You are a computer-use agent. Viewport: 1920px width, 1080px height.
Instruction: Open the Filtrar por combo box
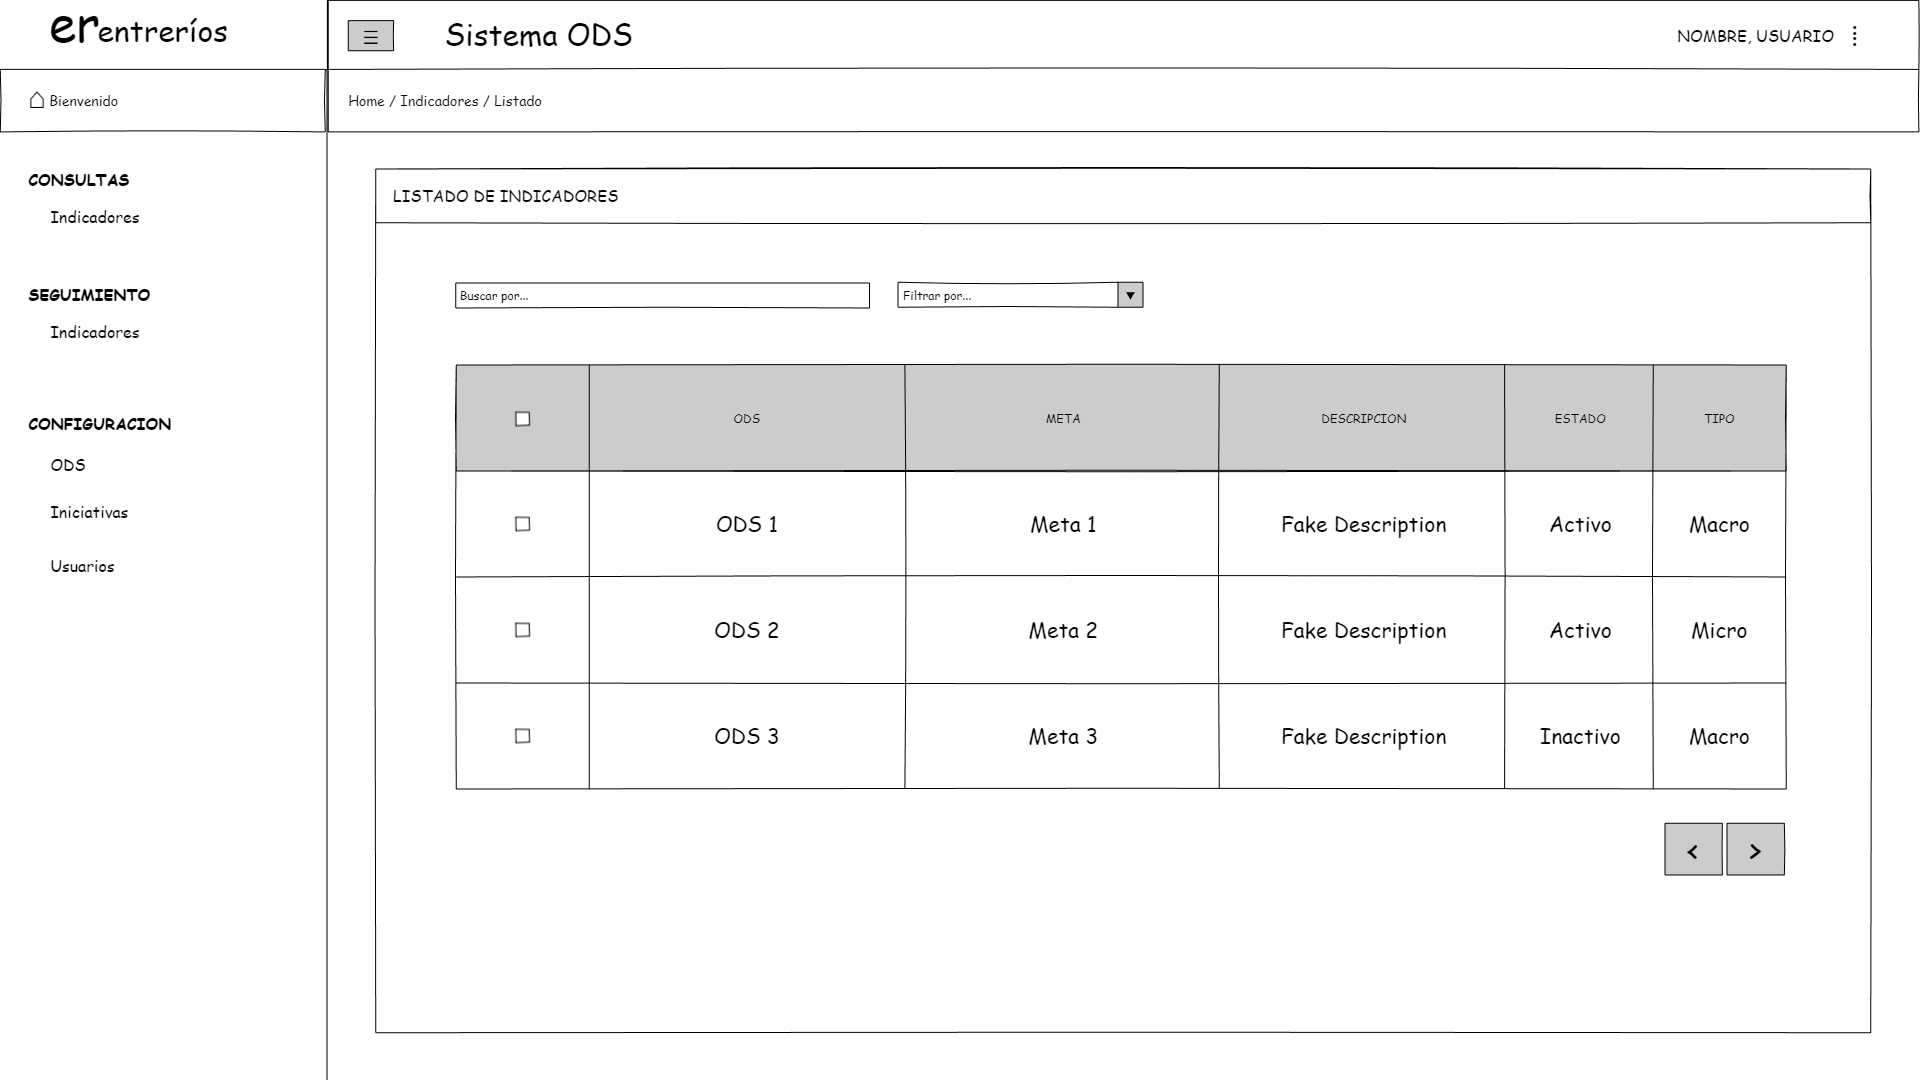pos(1007,295)
